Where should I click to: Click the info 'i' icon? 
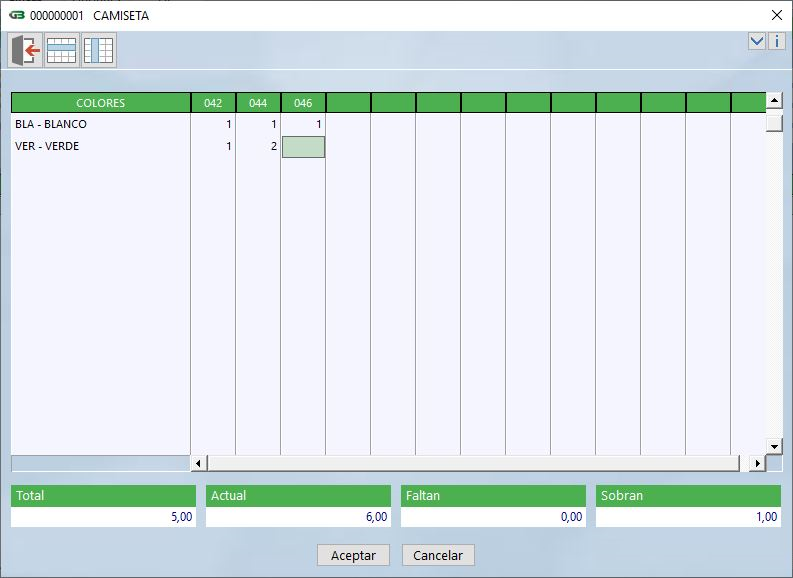coord(776,41)
